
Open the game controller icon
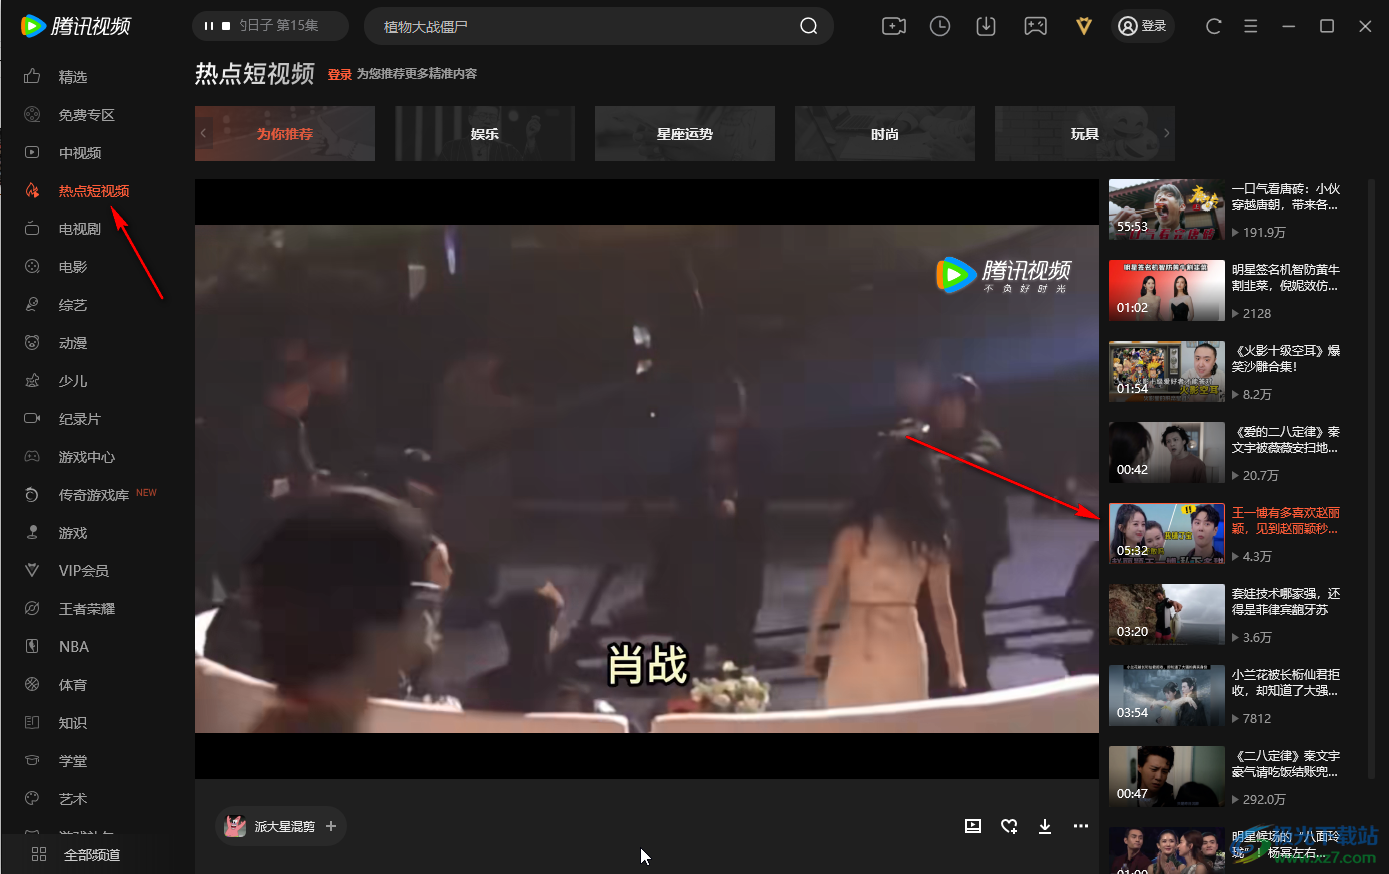click(x=1035, y=26)
